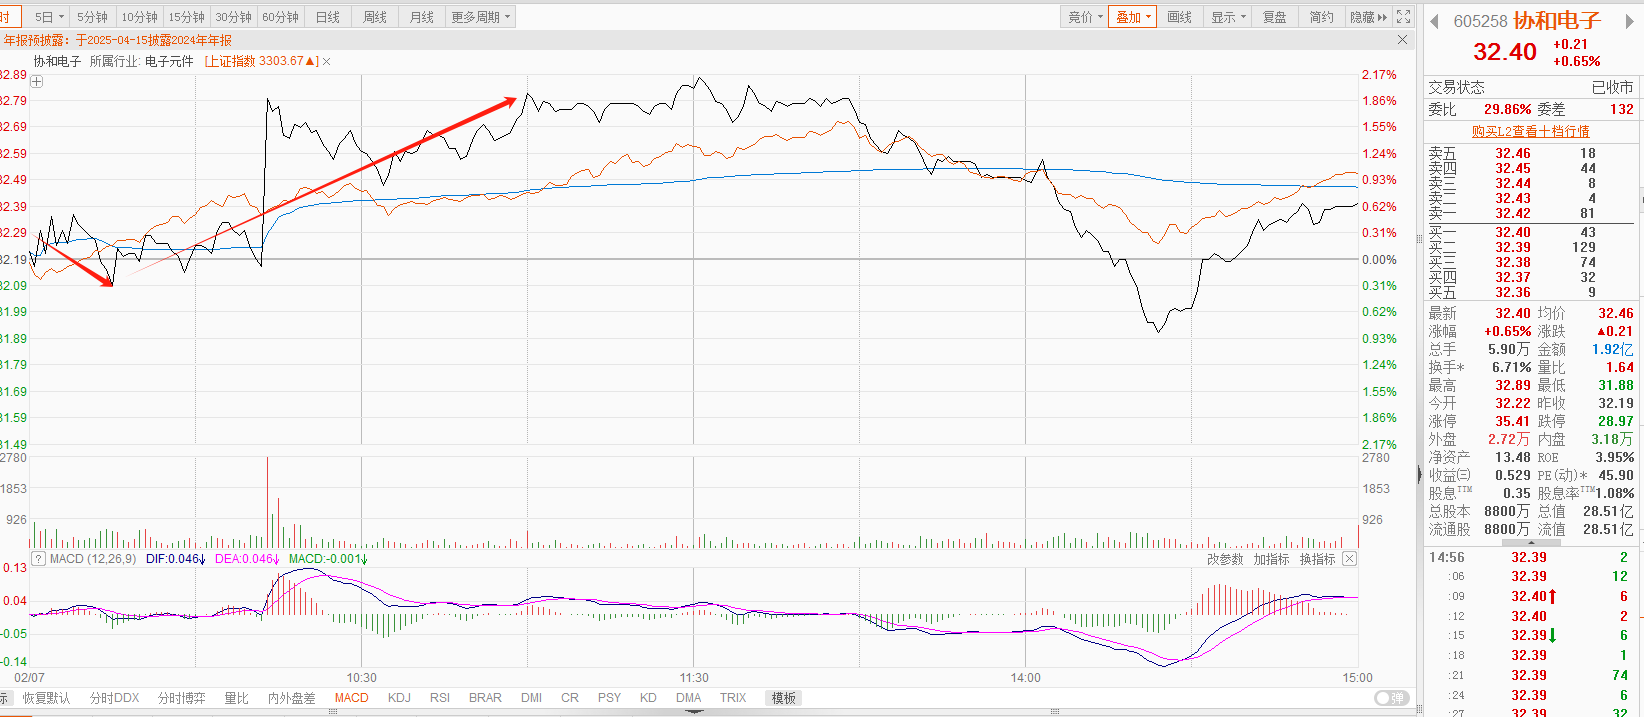This screenshot has height=717, width=1644.
Task: Open the 叠加 overlay dropdown
Action: pos(1132,17)
